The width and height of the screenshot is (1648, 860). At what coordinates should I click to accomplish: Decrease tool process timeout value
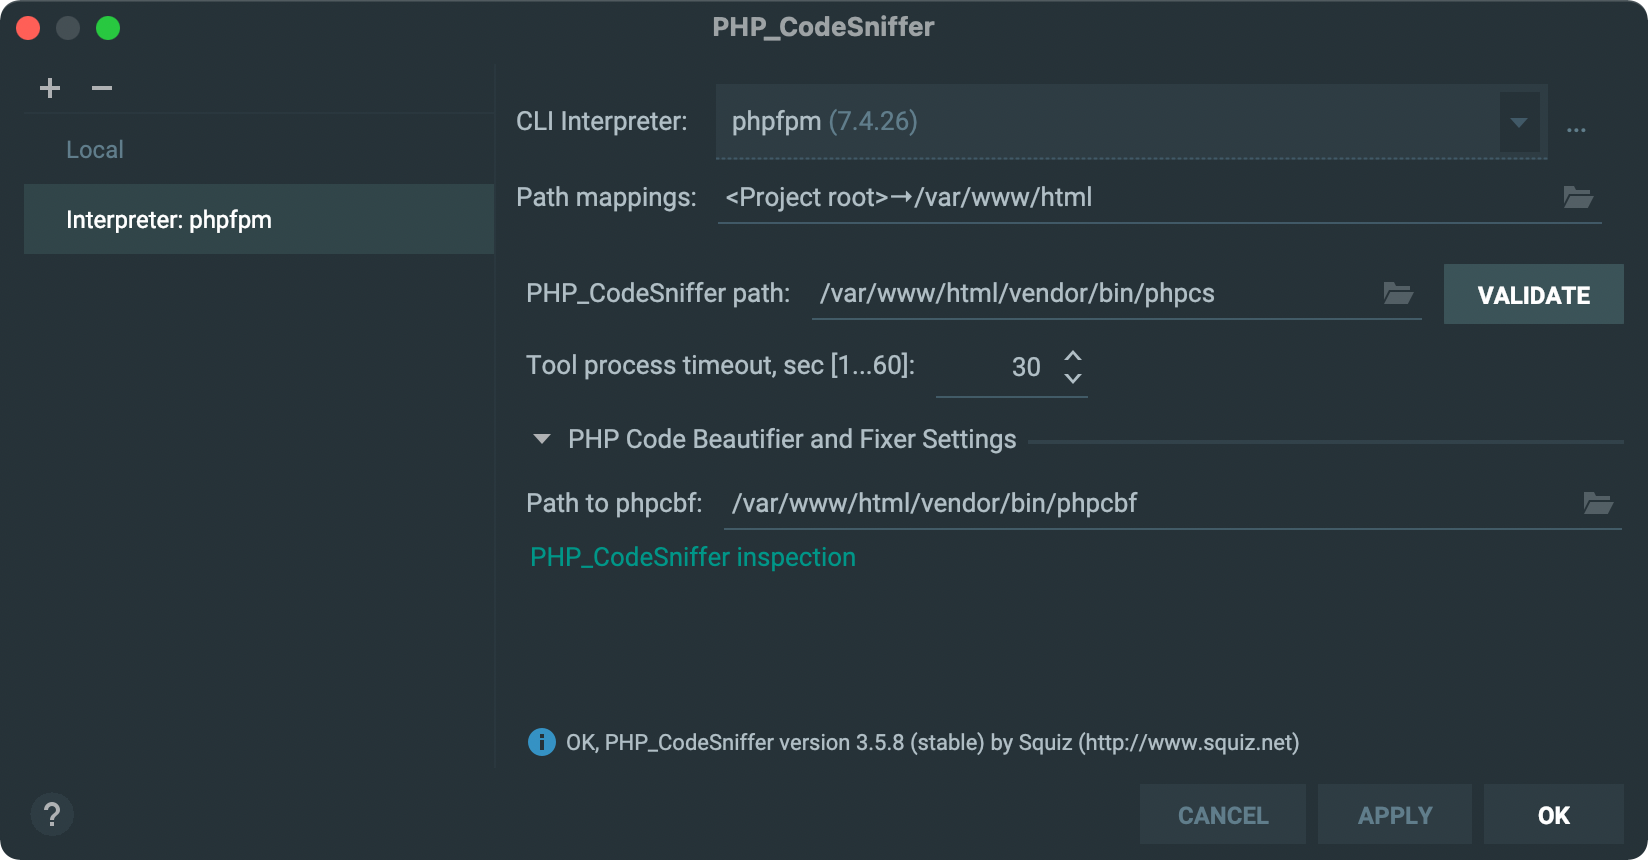coord(1073,378)
